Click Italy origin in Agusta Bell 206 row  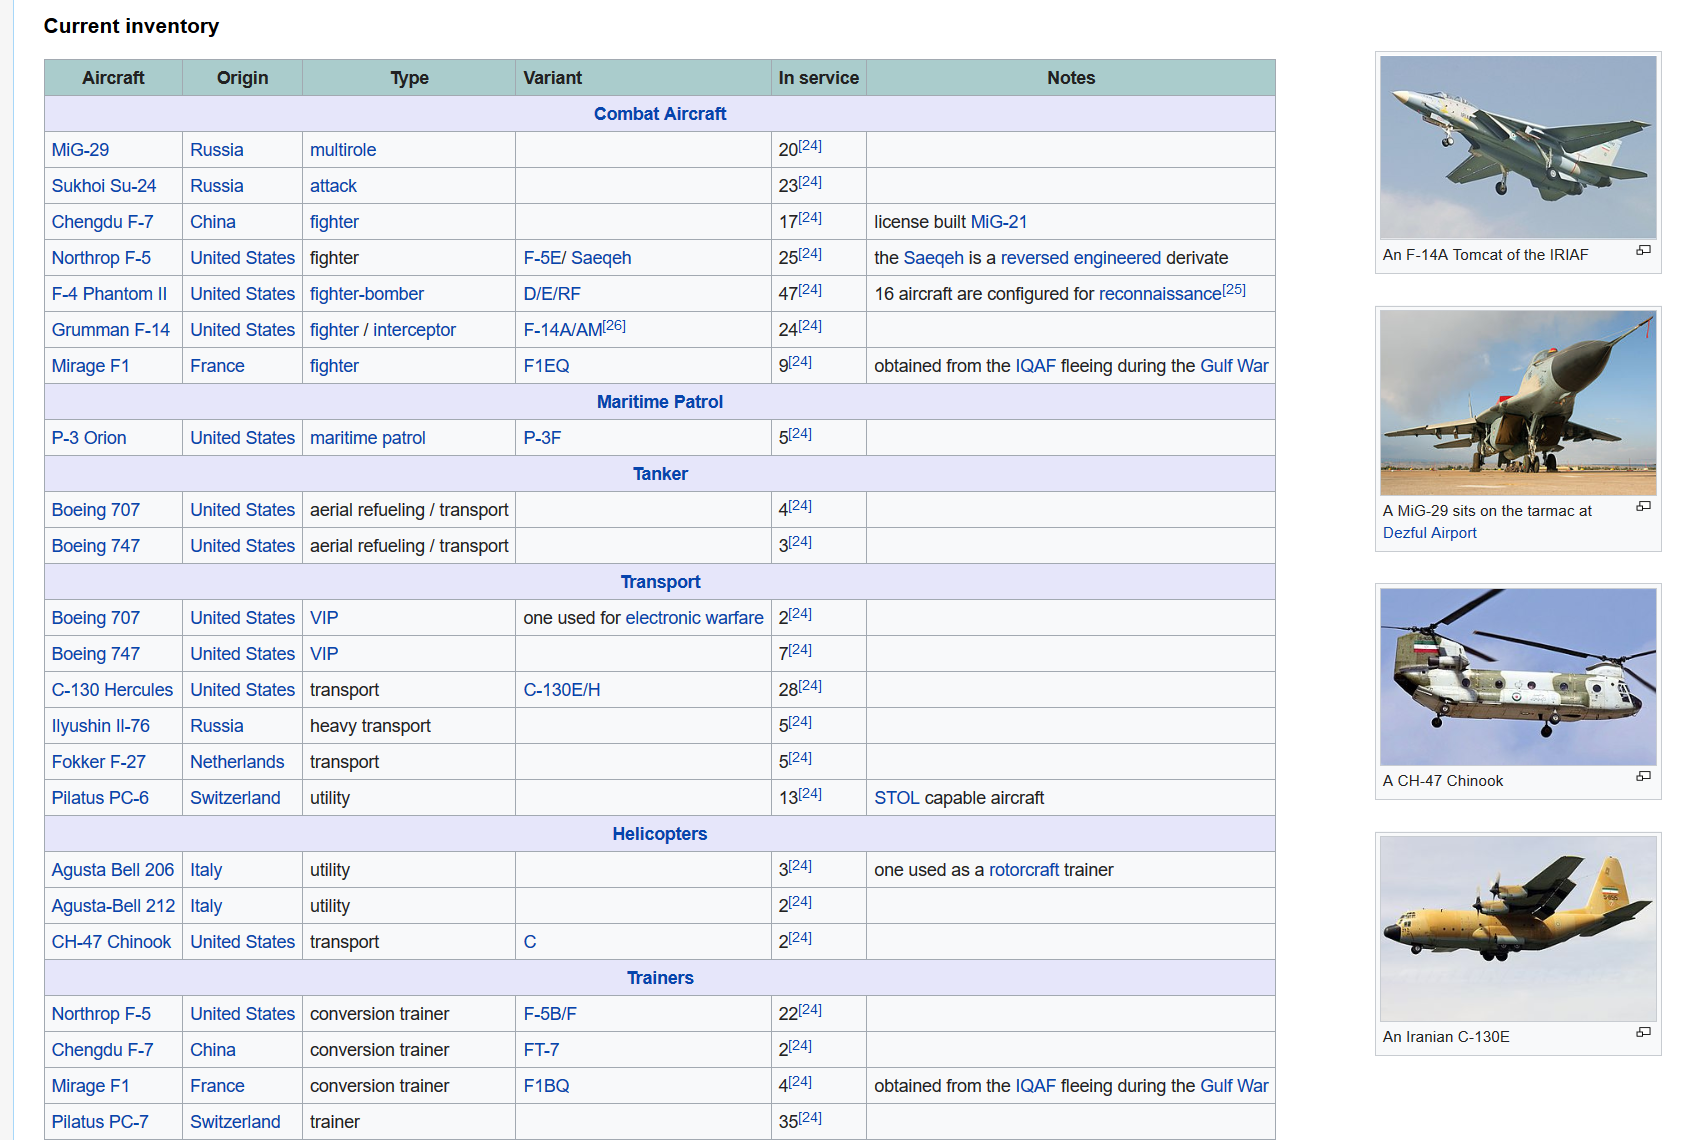(x=206, y=870)
